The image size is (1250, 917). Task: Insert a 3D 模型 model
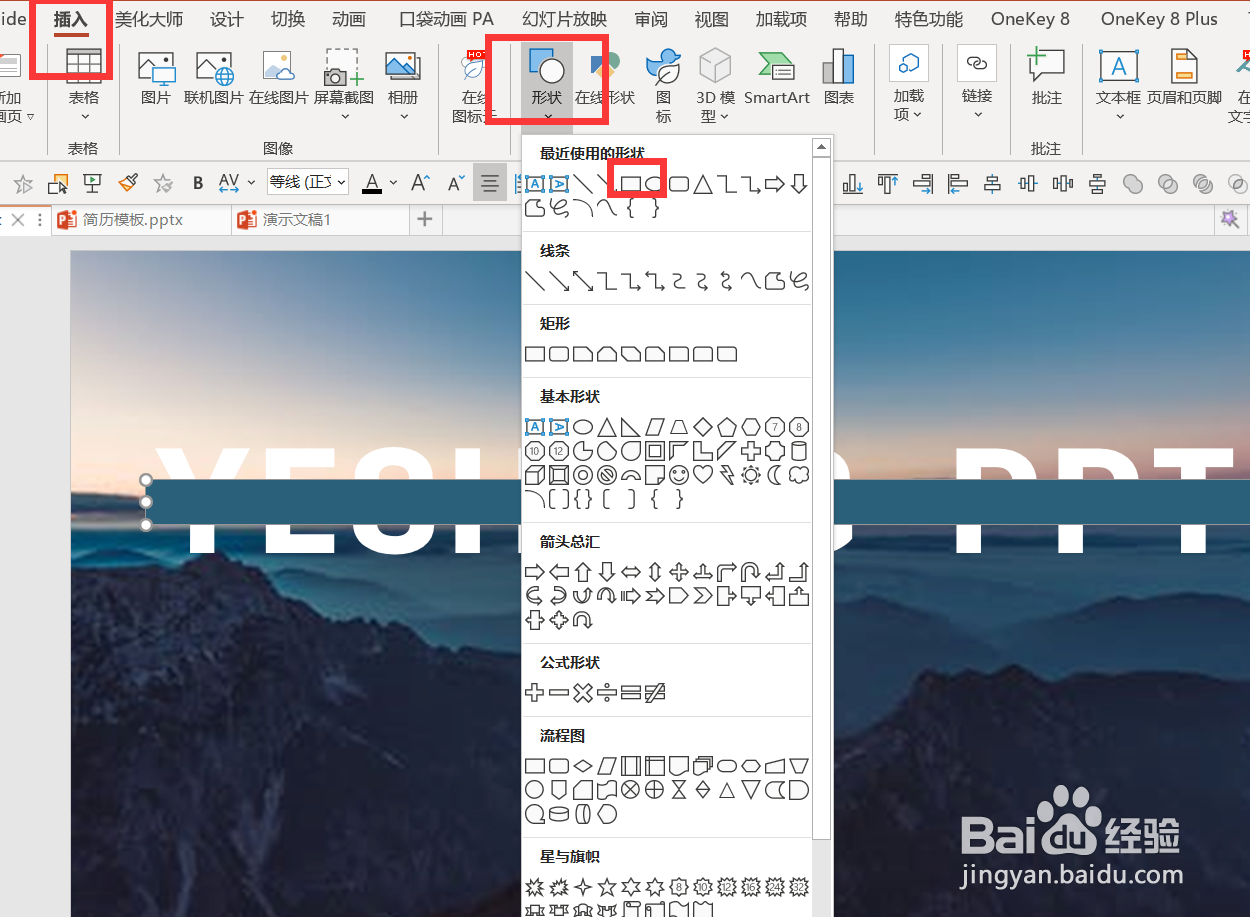715,86
